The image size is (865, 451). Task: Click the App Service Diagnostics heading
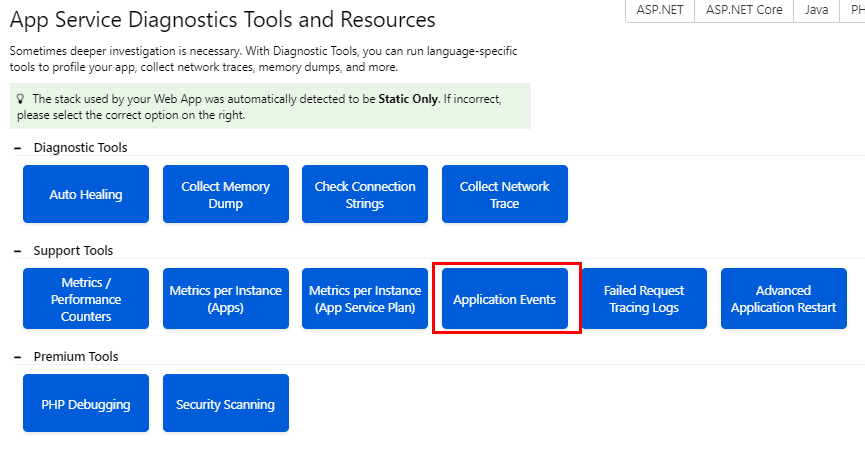(x=223, y=20)
